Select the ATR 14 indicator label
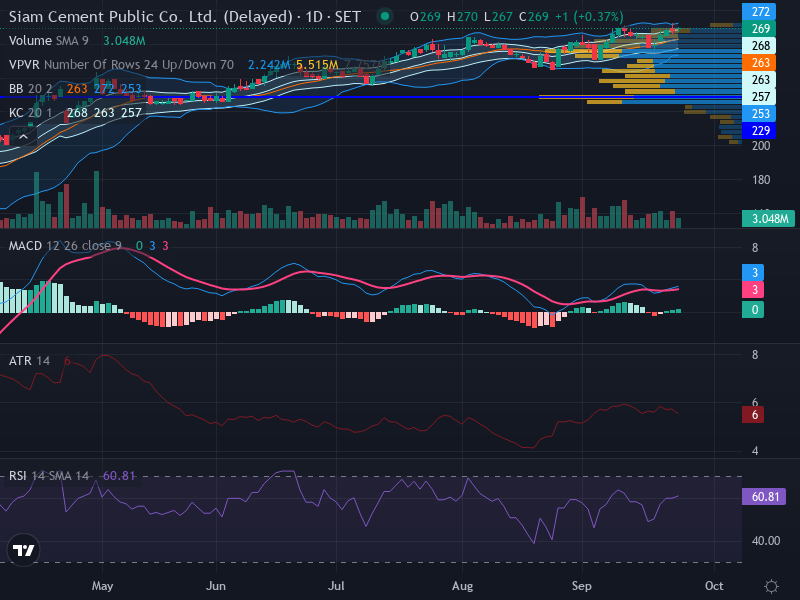Viewport: 800px width, 600px height. 29,361
